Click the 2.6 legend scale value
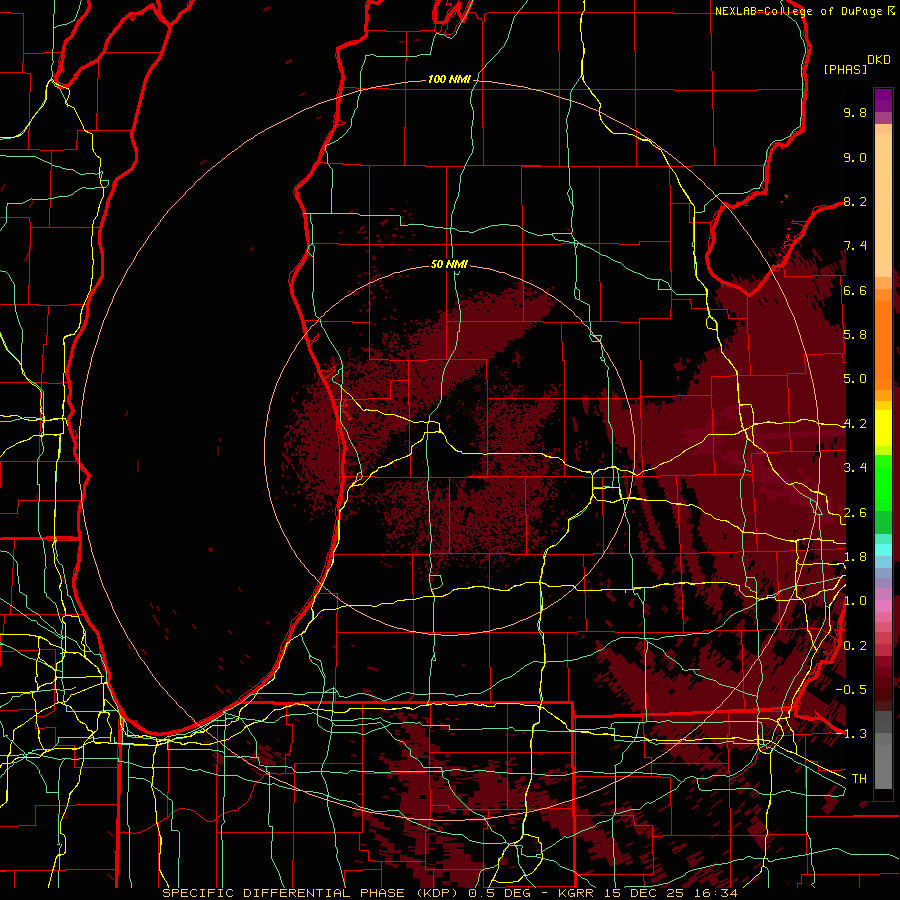 [855, 513]
